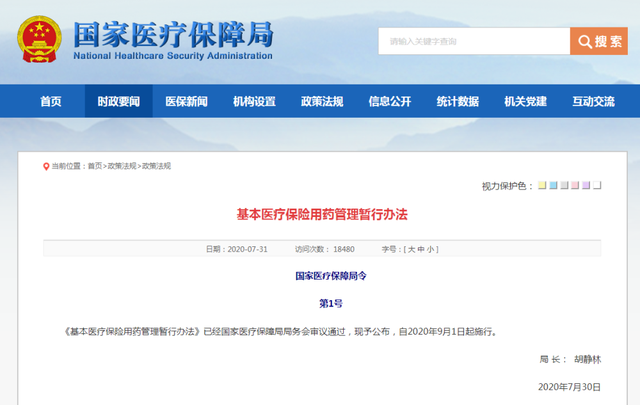Select the gray eye-protection color swatch

564,185
